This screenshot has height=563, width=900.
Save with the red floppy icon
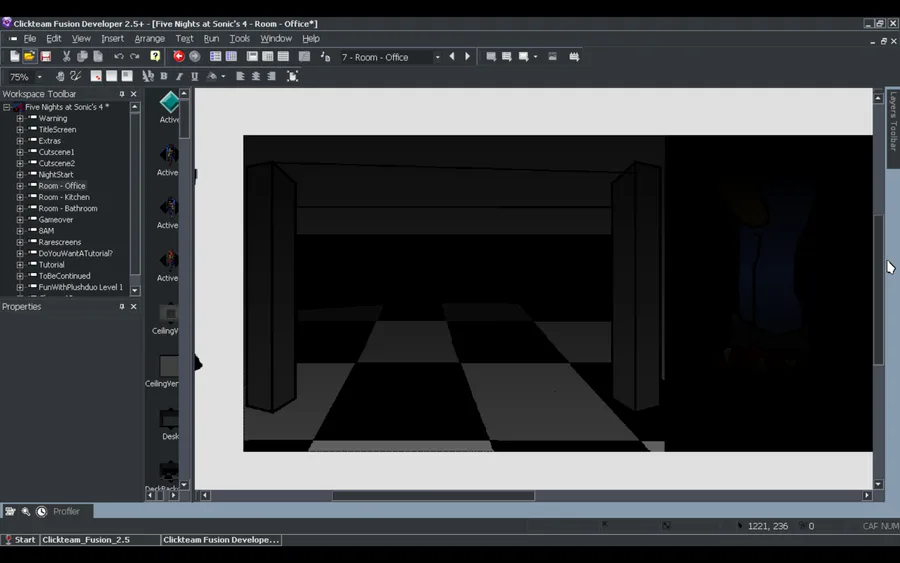[45, 56]
